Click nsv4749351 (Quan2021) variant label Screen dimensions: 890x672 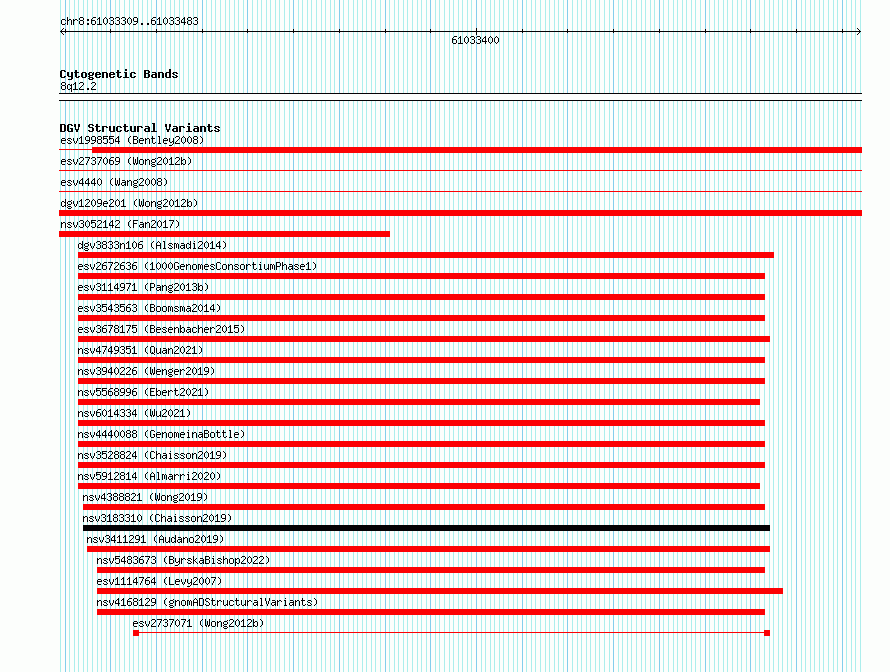140,350
